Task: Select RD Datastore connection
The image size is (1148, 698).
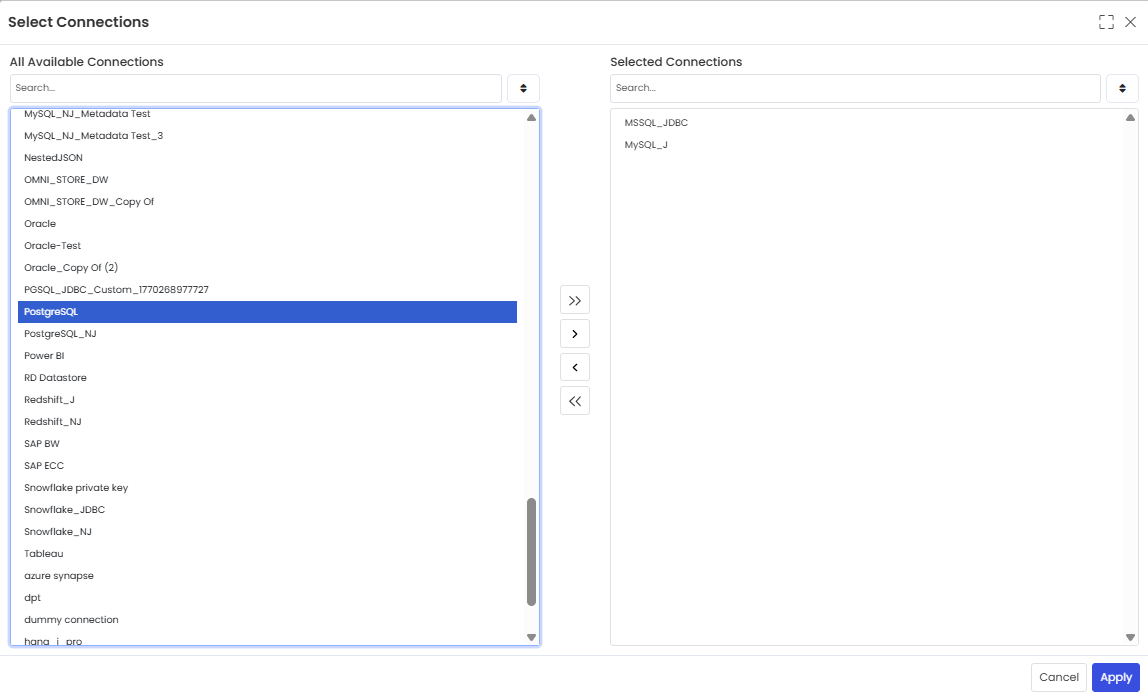Action: (x=267, y=378)
